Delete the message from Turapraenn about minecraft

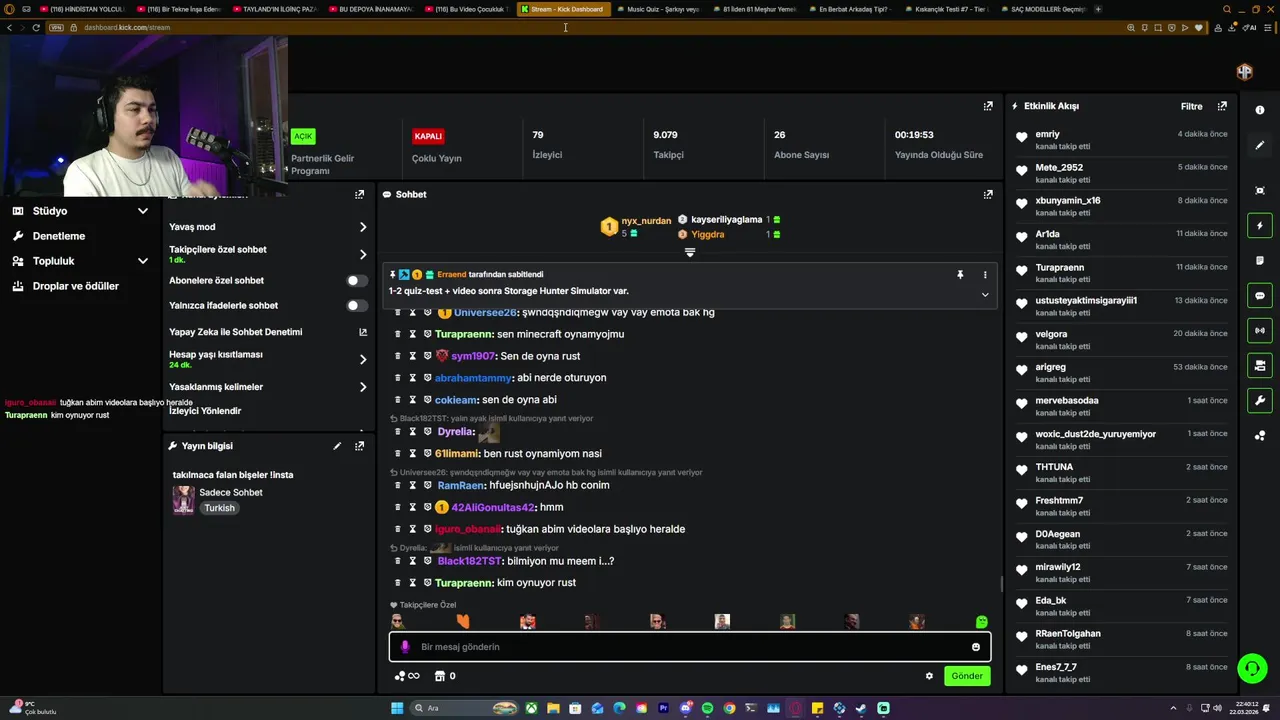pos(397,334)
